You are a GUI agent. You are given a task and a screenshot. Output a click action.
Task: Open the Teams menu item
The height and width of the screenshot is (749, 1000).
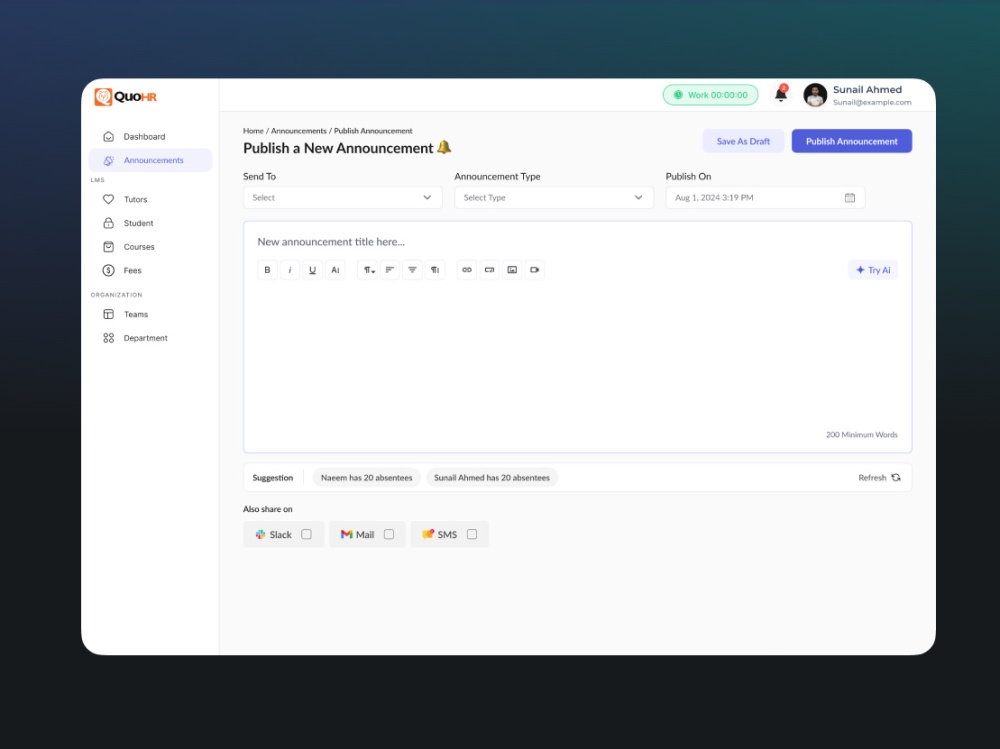150,314
